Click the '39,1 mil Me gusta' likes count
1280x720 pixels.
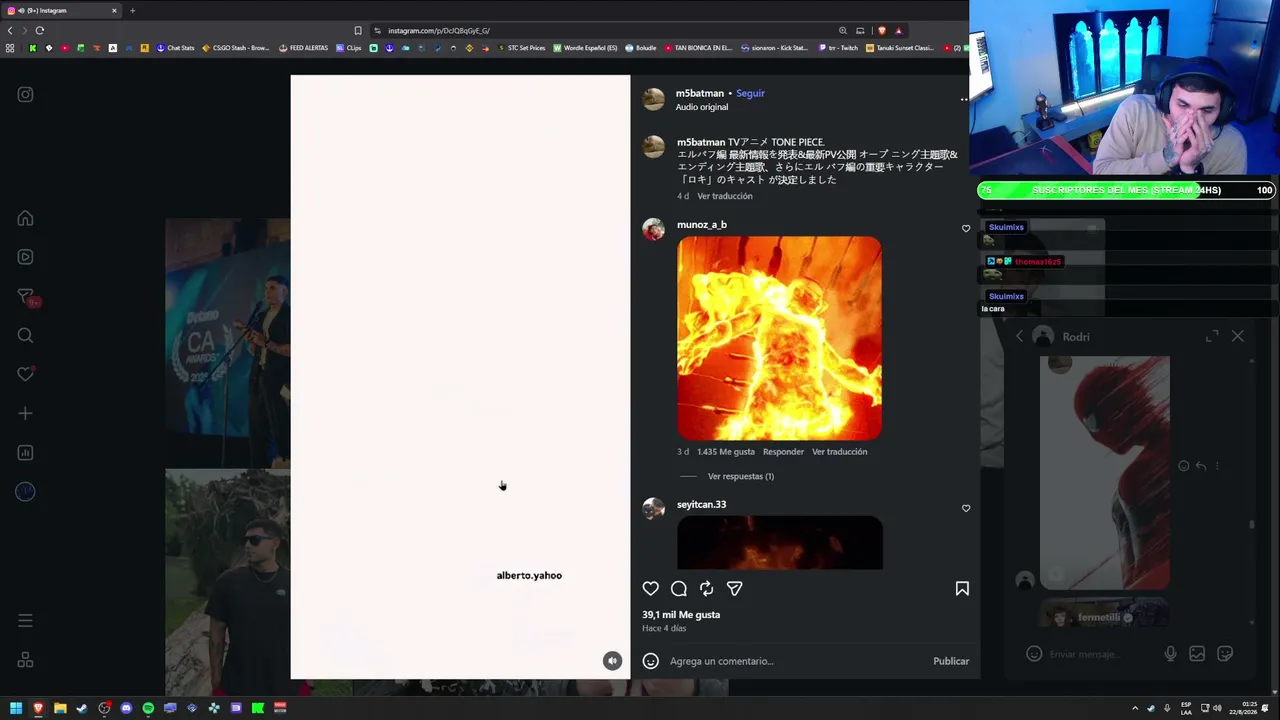pos(681,615)
